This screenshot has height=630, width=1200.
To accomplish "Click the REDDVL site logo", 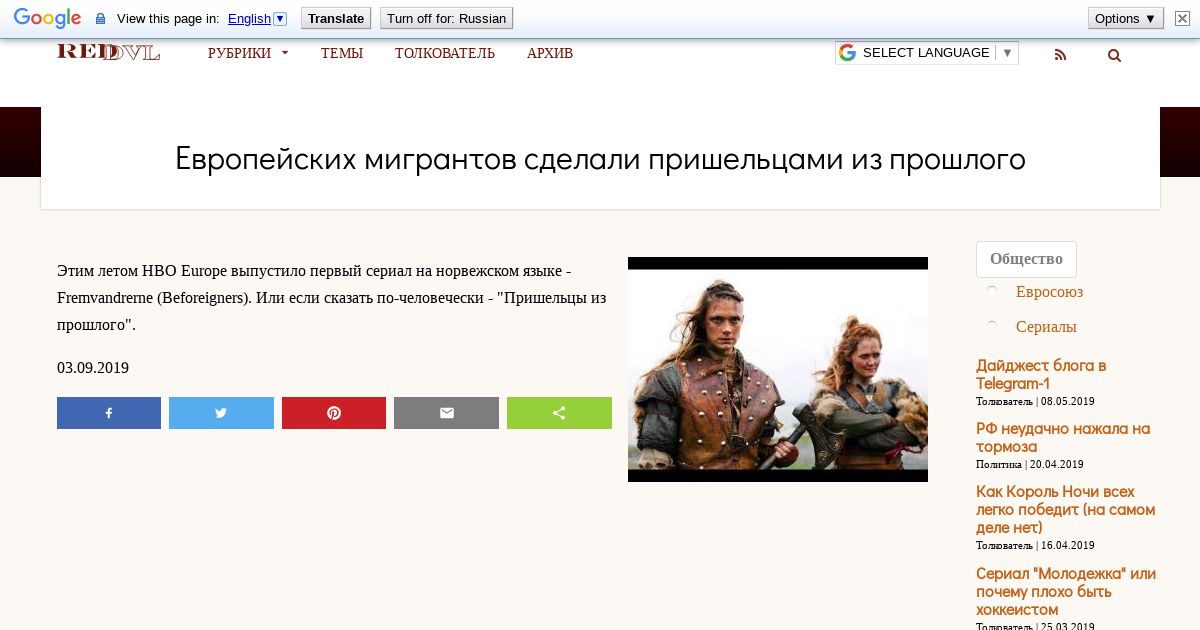I will click(x=108, y=52).
